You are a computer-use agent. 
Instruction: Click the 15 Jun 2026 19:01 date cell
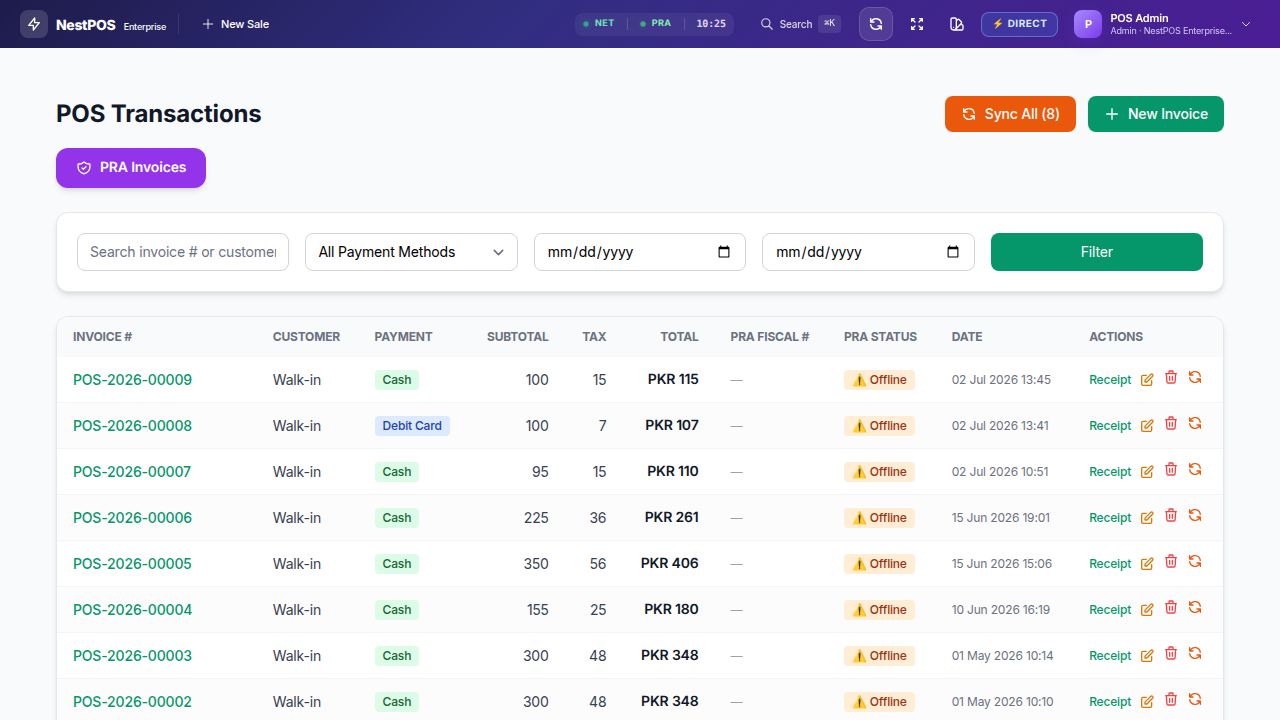click(1001, 518)
